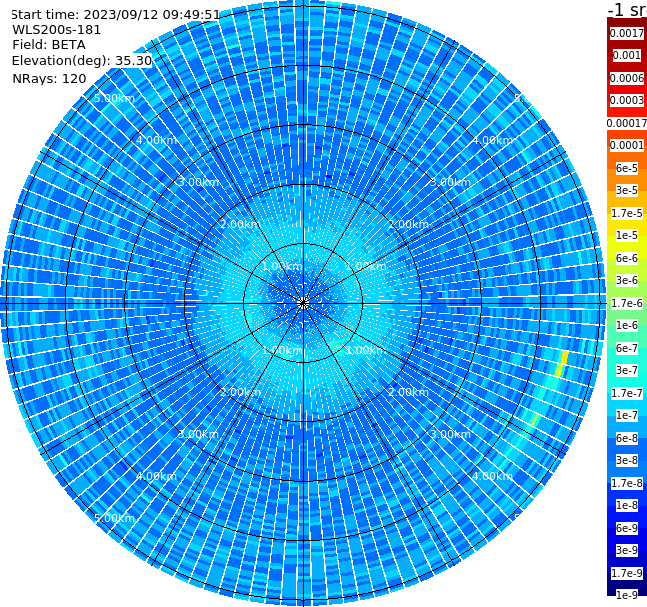Image resolution: width=647 pixels, height=607 pixels.
Task: Click the 1.7e-6 colorbar label
Action: 627,303
